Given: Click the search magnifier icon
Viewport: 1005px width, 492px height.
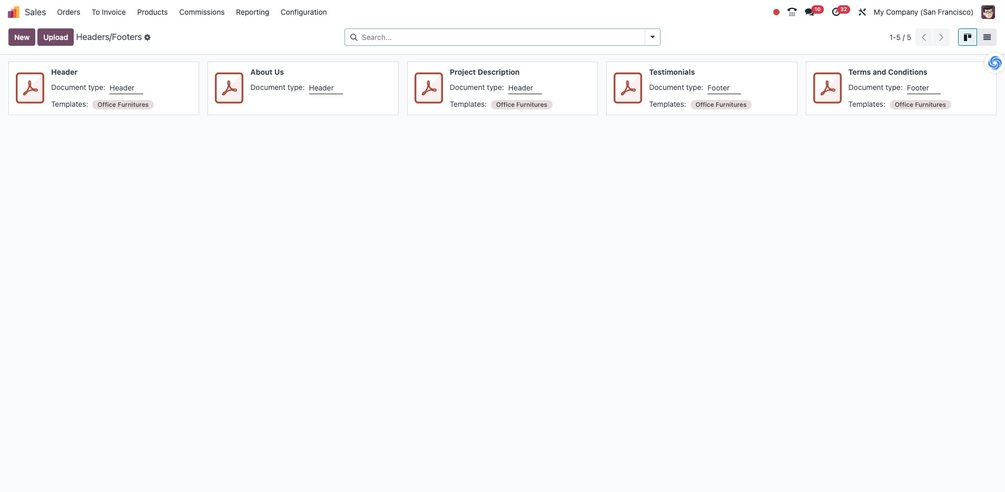Looking at the screenshot, I should [354, 37].
